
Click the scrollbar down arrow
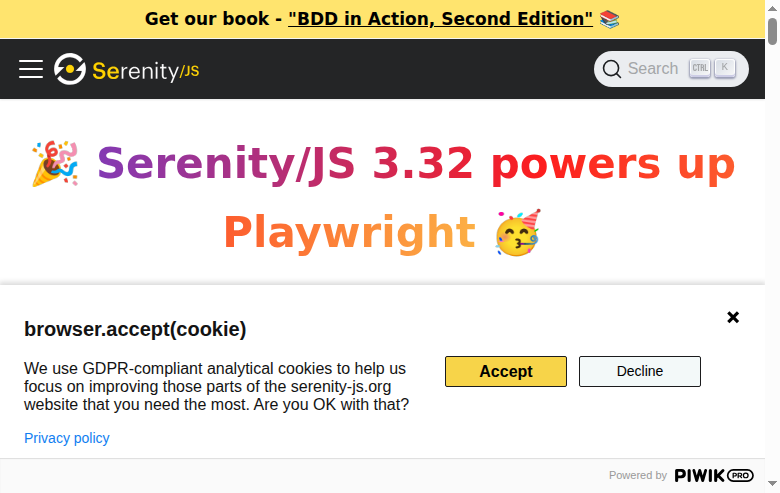click(773, 484)
